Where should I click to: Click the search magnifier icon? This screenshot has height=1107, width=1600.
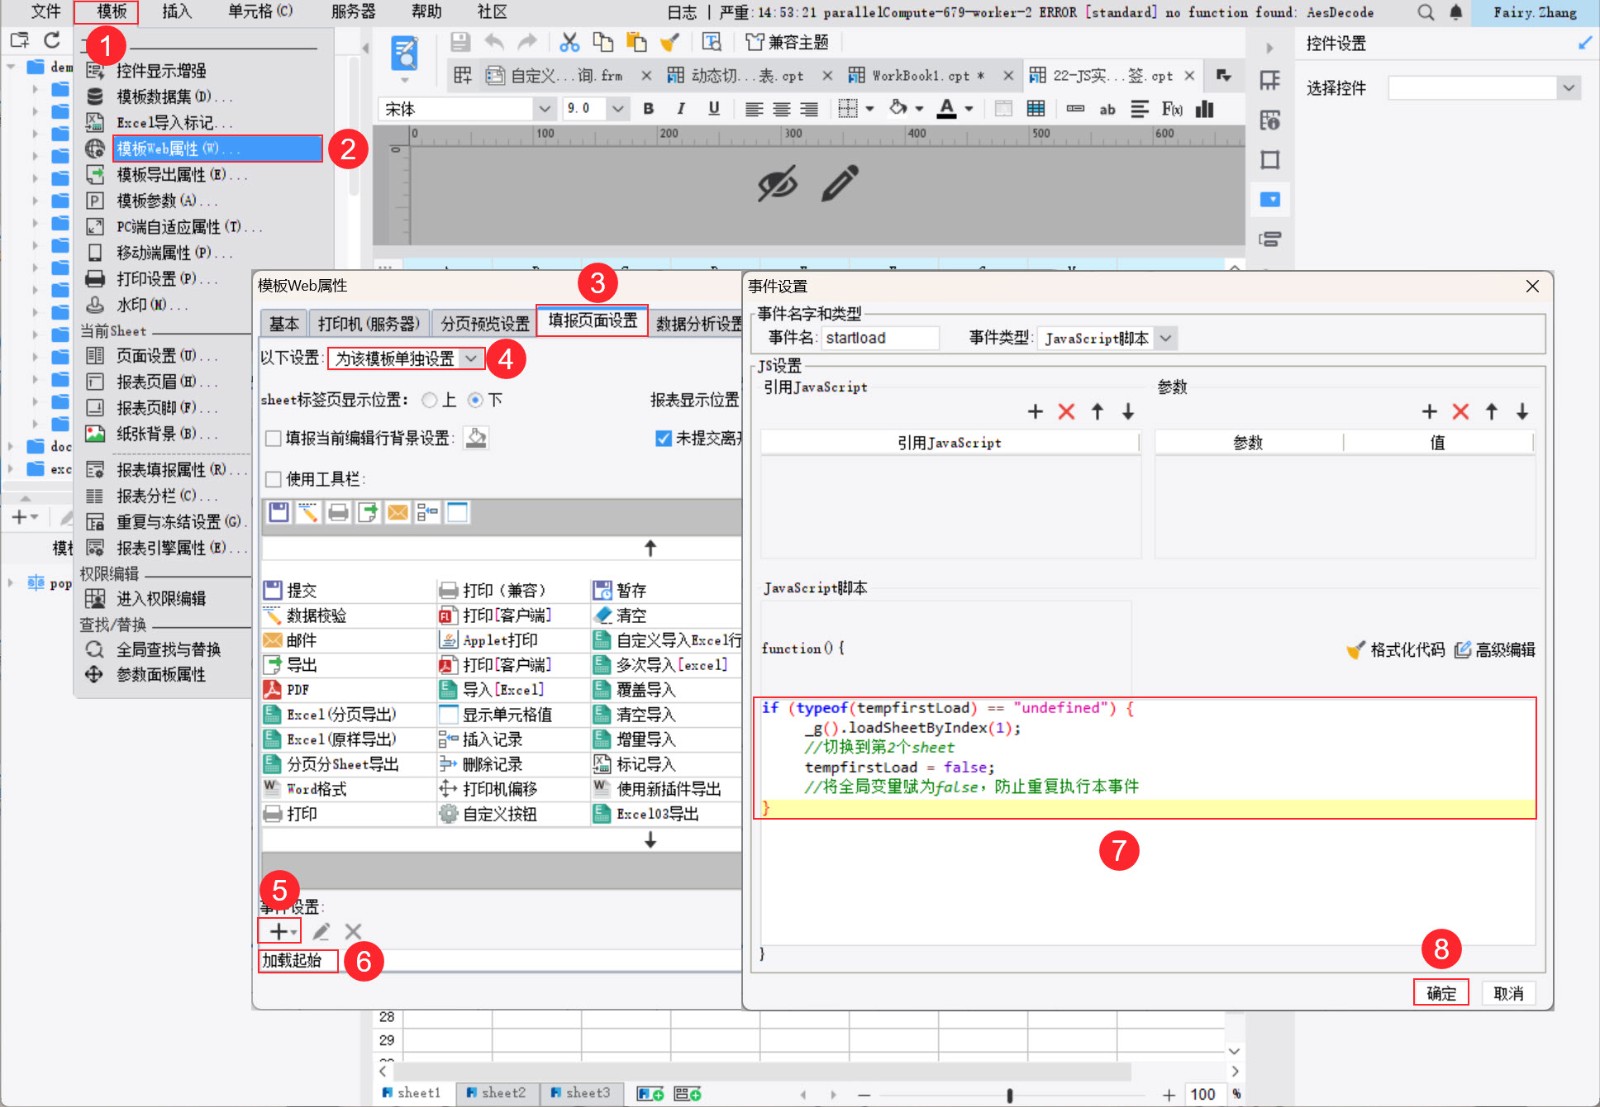[1426, 12]
